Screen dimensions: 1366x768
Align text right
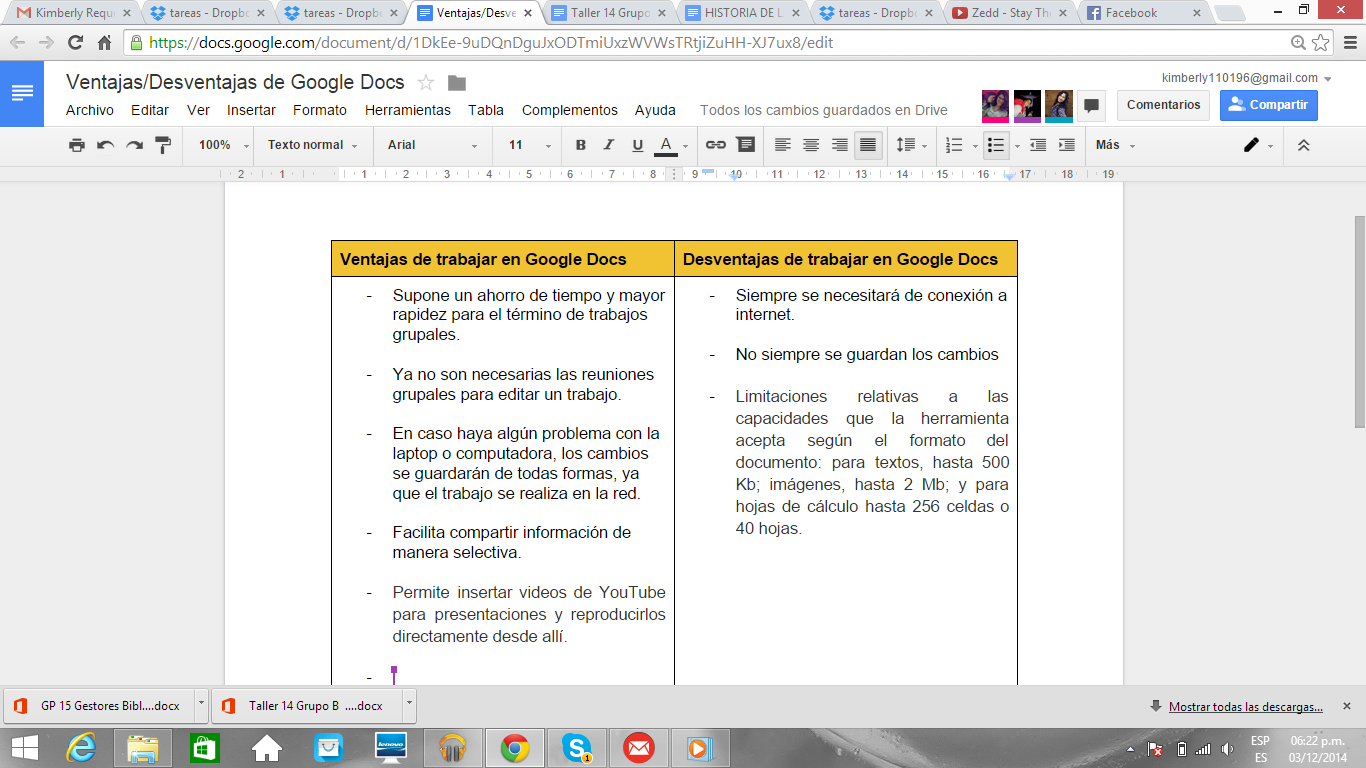[840, 145]
